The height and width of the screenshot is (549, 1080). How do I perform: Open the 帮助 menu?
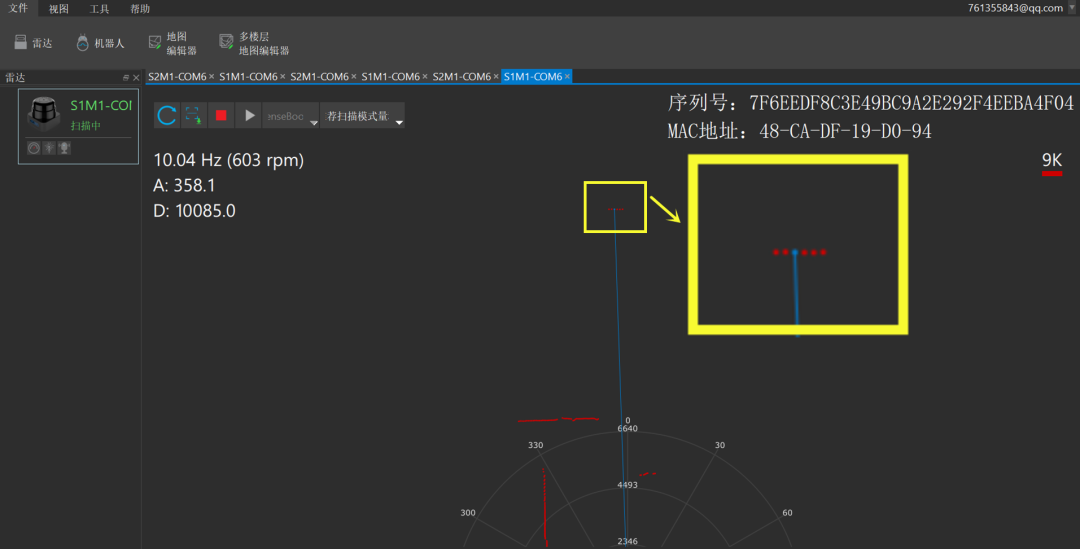pos(140,9)
